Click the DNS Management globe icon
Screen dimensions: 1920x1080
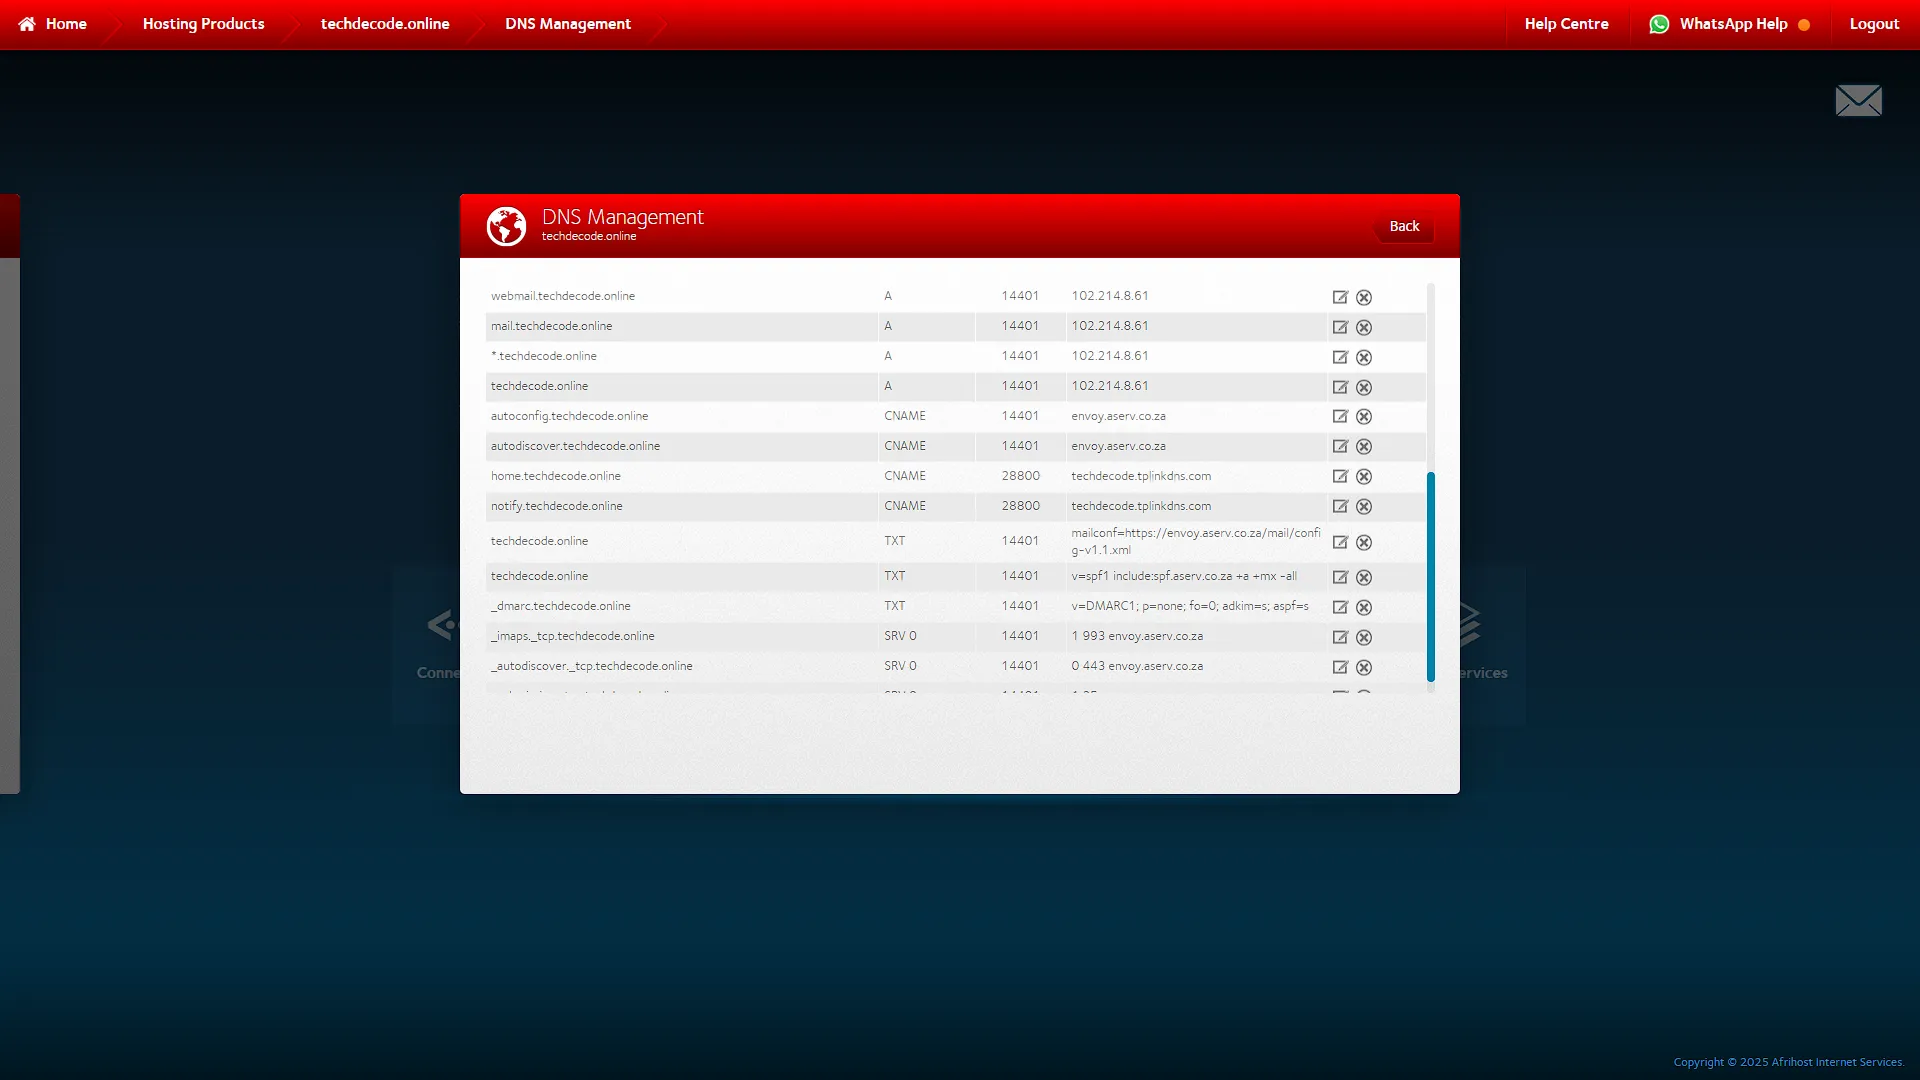pyautogui.click(x=506, y=226)
